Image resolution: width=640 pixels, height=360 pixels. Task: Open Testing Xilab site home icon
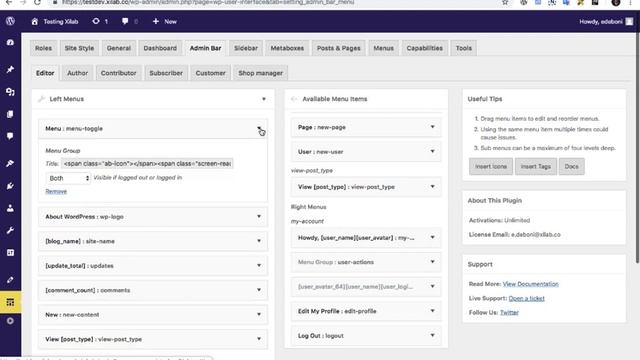click(35, 21)
